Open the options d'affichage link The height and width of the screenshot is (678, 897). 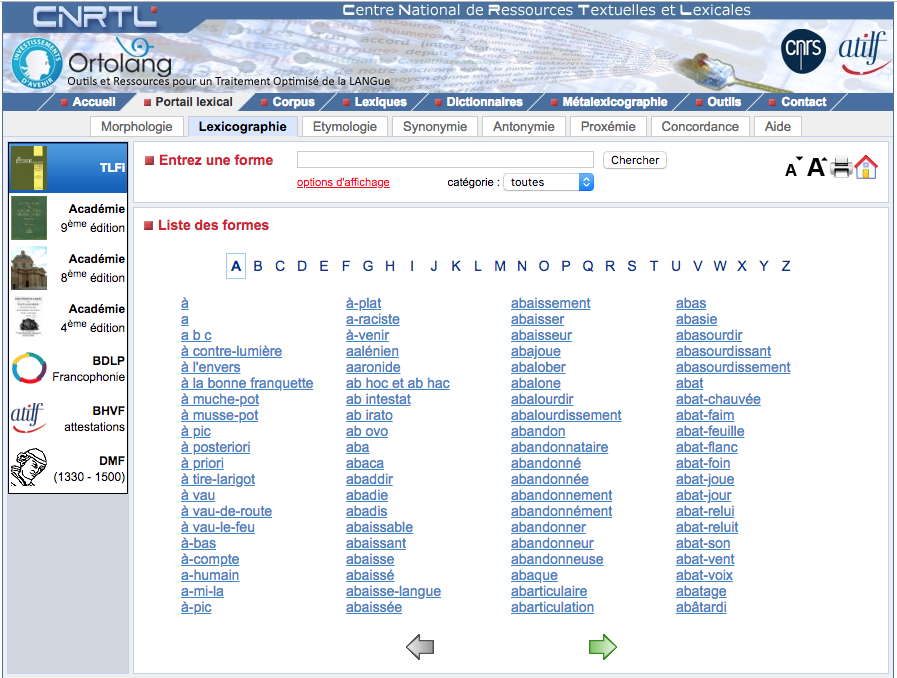343,182
